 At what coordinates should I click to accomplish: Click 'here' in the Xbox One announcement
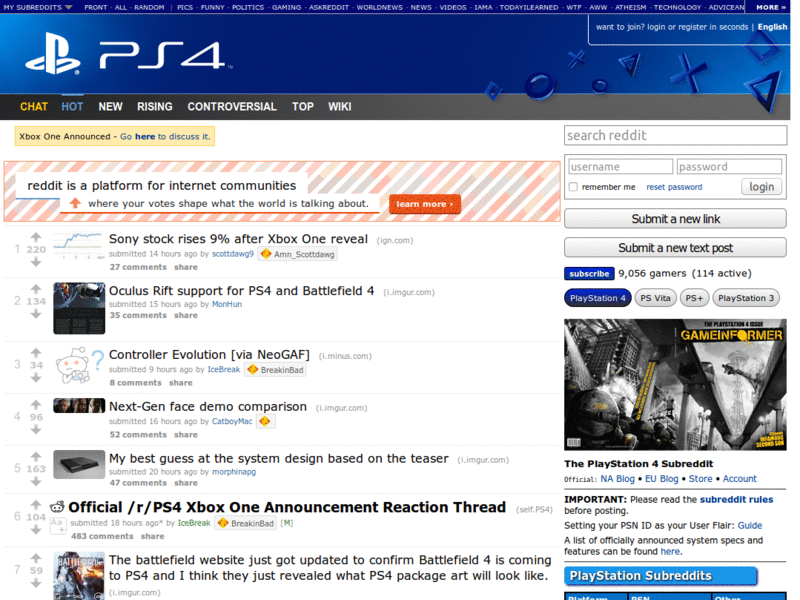[145, 136]
